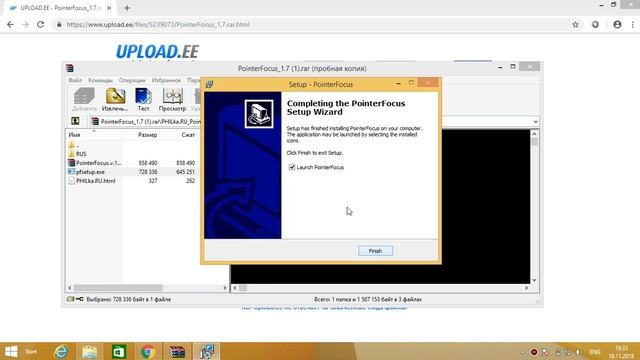This screenshot has width=640, height=360.
Task: Bookmark this page with the star icon
Action: click(576, 24)
